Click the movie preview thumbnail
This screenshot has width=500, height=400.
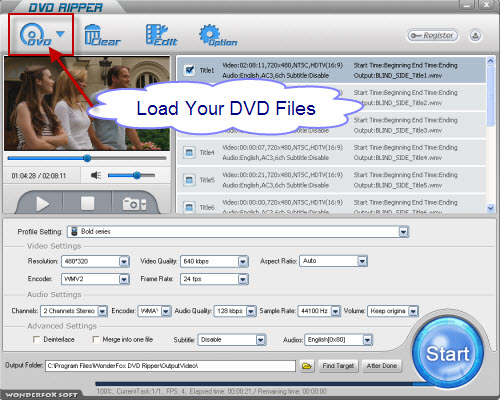coord(87,104)
